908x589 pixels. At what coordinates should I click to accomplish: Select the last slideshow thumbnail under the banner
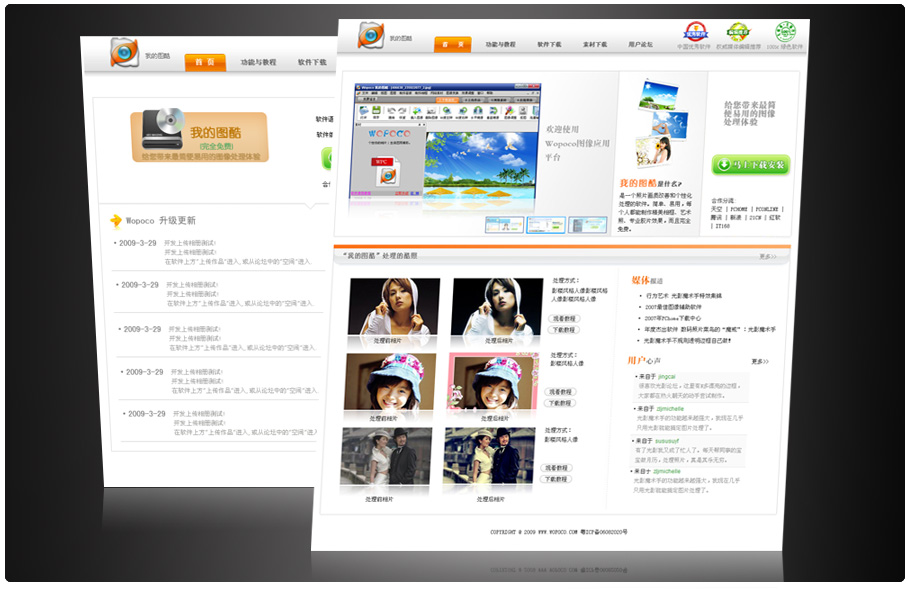click(588, 225)
